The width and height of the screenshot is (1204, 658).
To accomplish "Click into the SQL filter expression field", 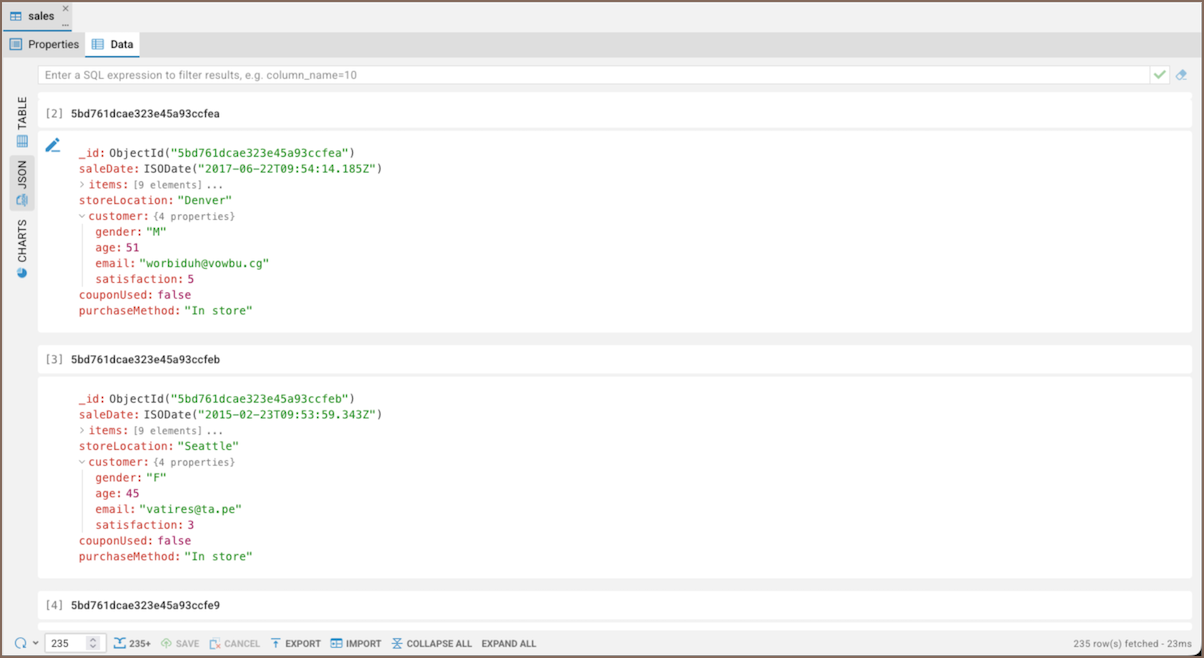I will (x=590, y=75).
